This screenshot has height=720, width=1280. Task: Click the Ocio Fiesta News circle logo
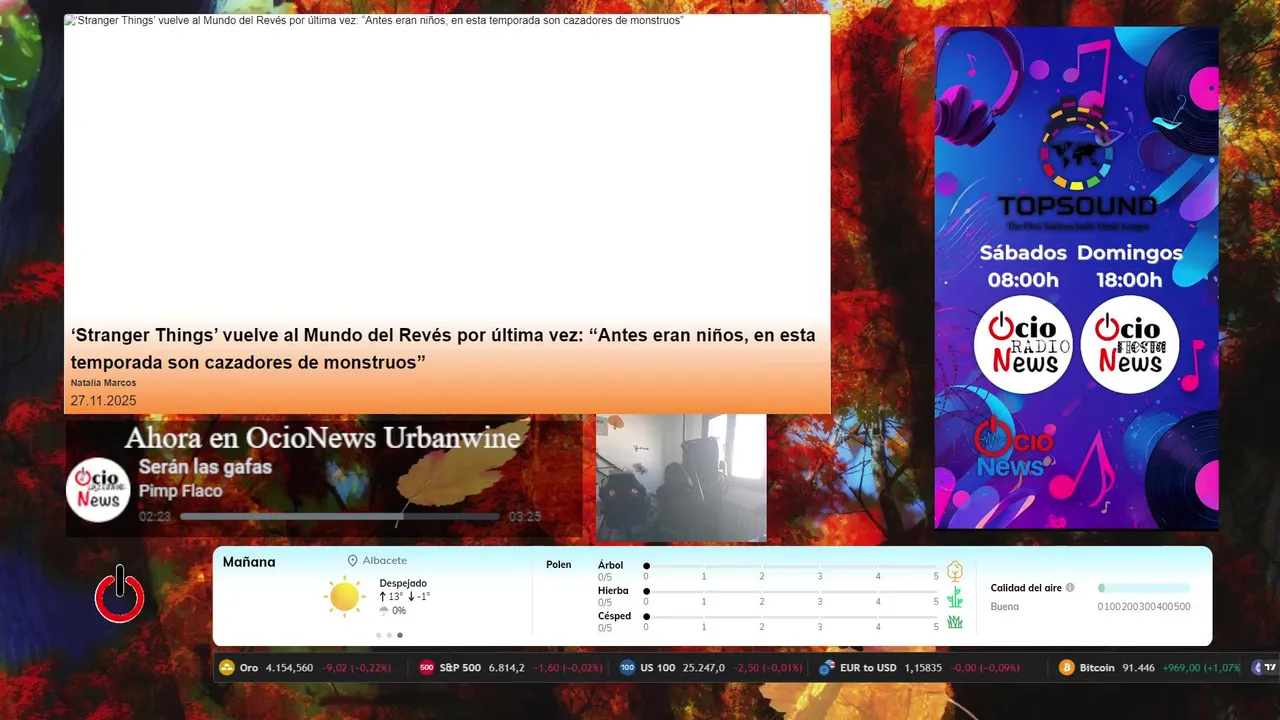pos(1130,345)
